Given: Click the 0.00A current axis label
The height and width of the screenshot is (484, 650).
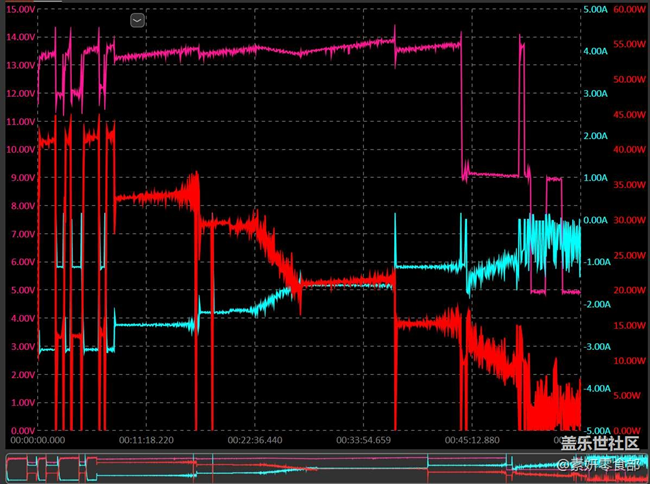Looking at the screenshot, I should 597,220.
